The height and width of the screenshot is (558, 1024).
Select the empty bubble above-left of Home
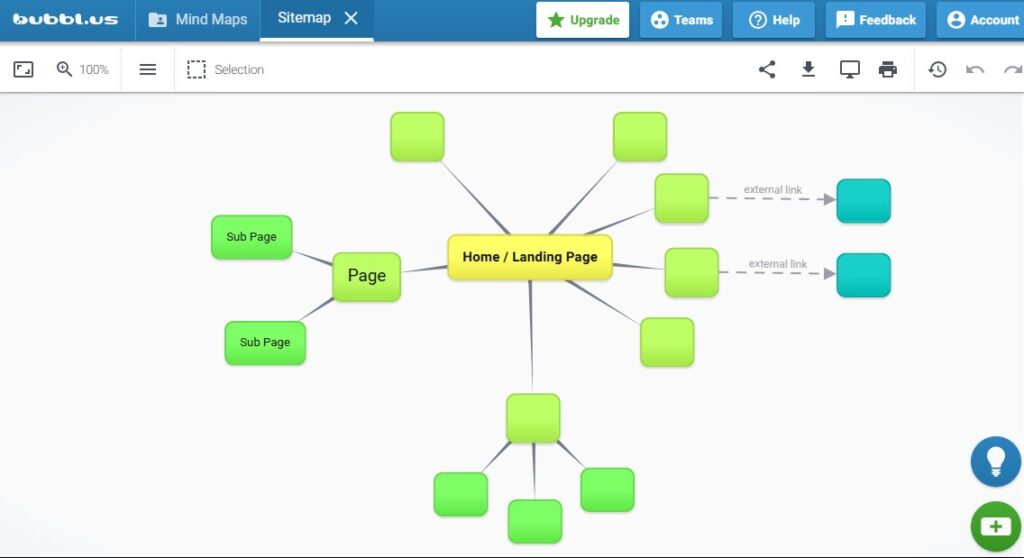[x=417, y=137]
